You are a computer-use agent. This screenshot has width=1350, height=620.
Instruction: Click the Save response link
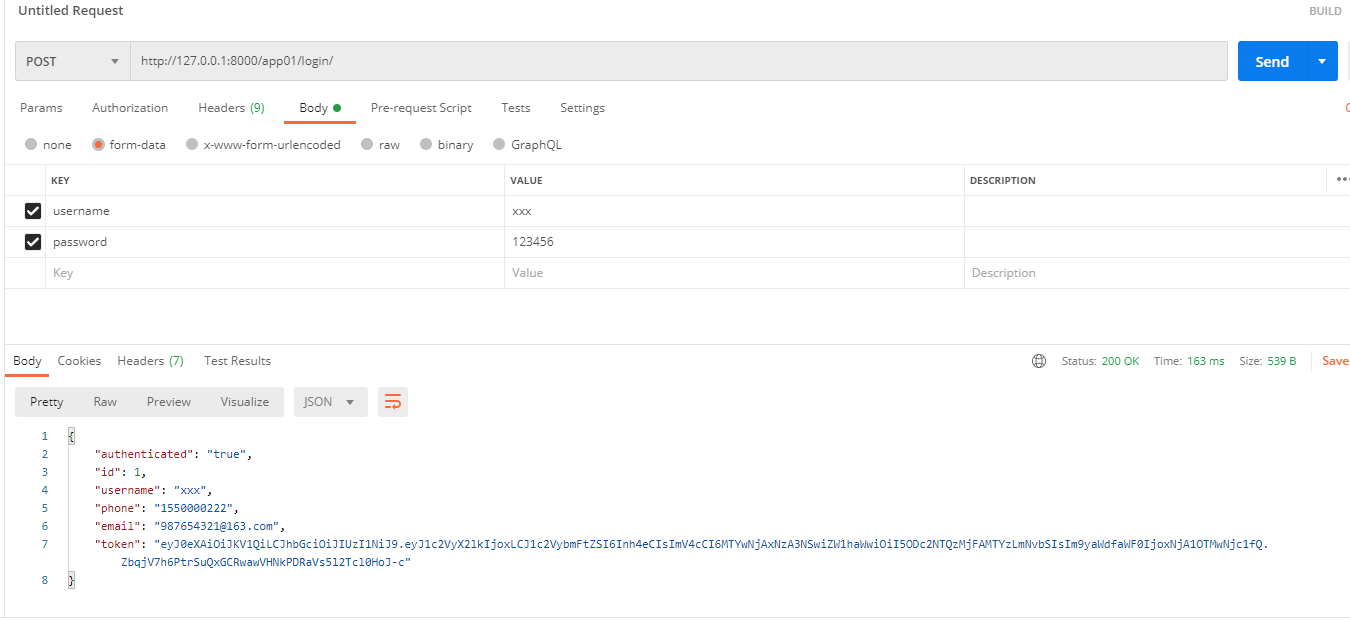[1335, 361]
